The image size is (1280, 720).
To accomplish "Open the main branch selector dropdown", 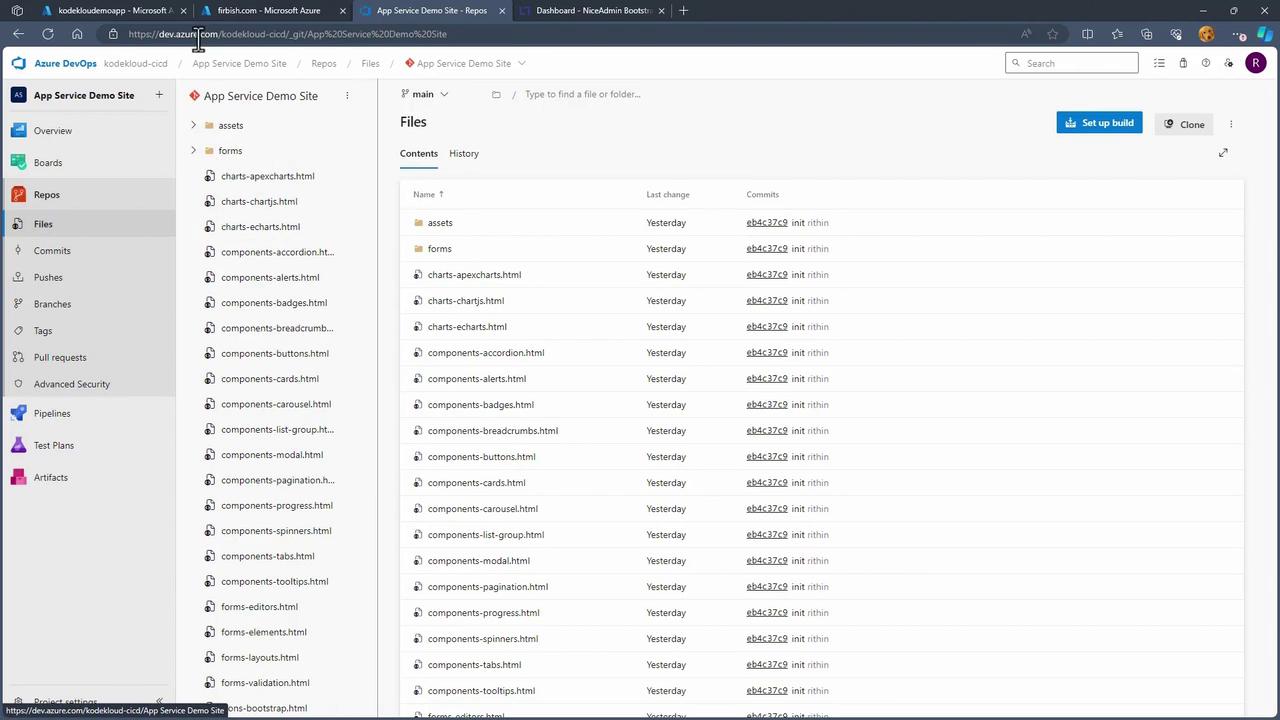I will point(424,94).
